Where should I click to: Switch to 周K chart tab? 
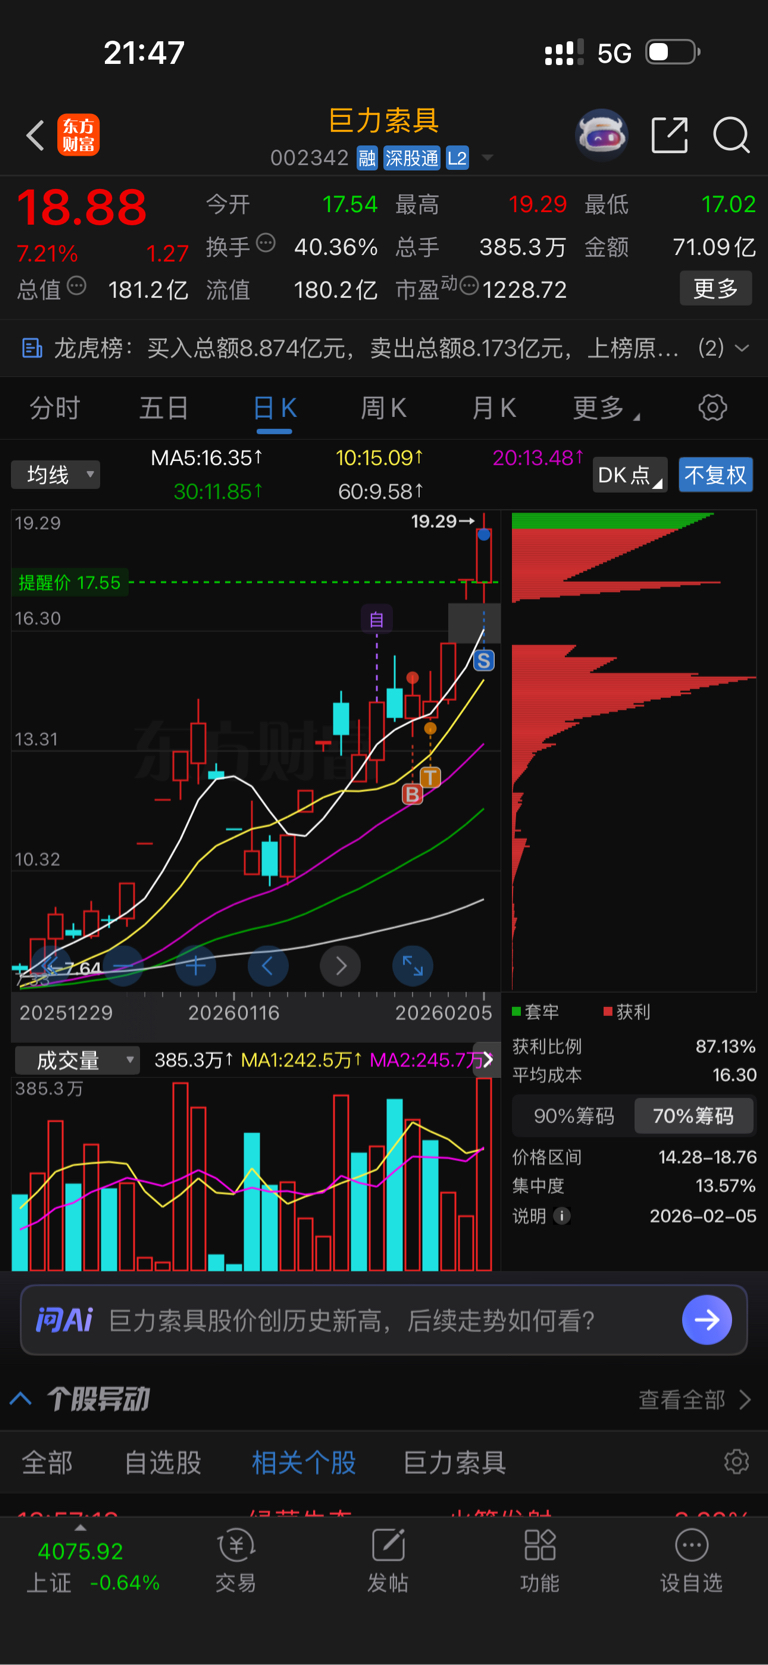click(384, 408)
